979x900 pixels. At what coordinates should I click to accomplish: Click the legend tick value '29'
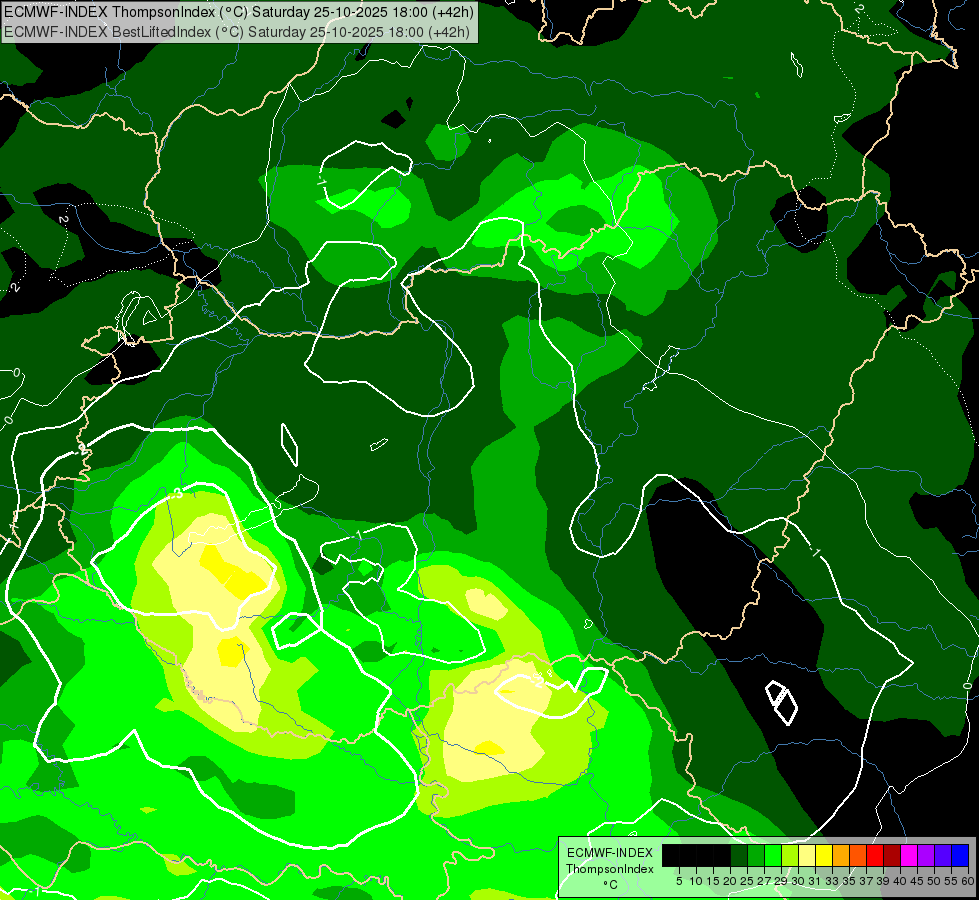pos(781,881)
